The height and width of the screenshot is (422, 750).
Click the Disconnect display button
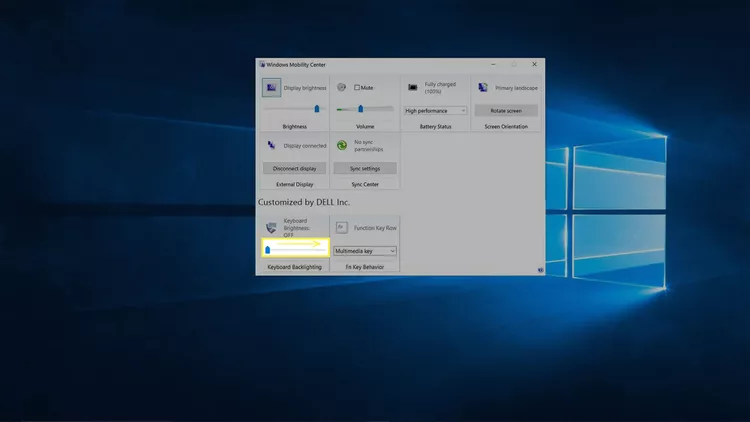tap(294, 168)
